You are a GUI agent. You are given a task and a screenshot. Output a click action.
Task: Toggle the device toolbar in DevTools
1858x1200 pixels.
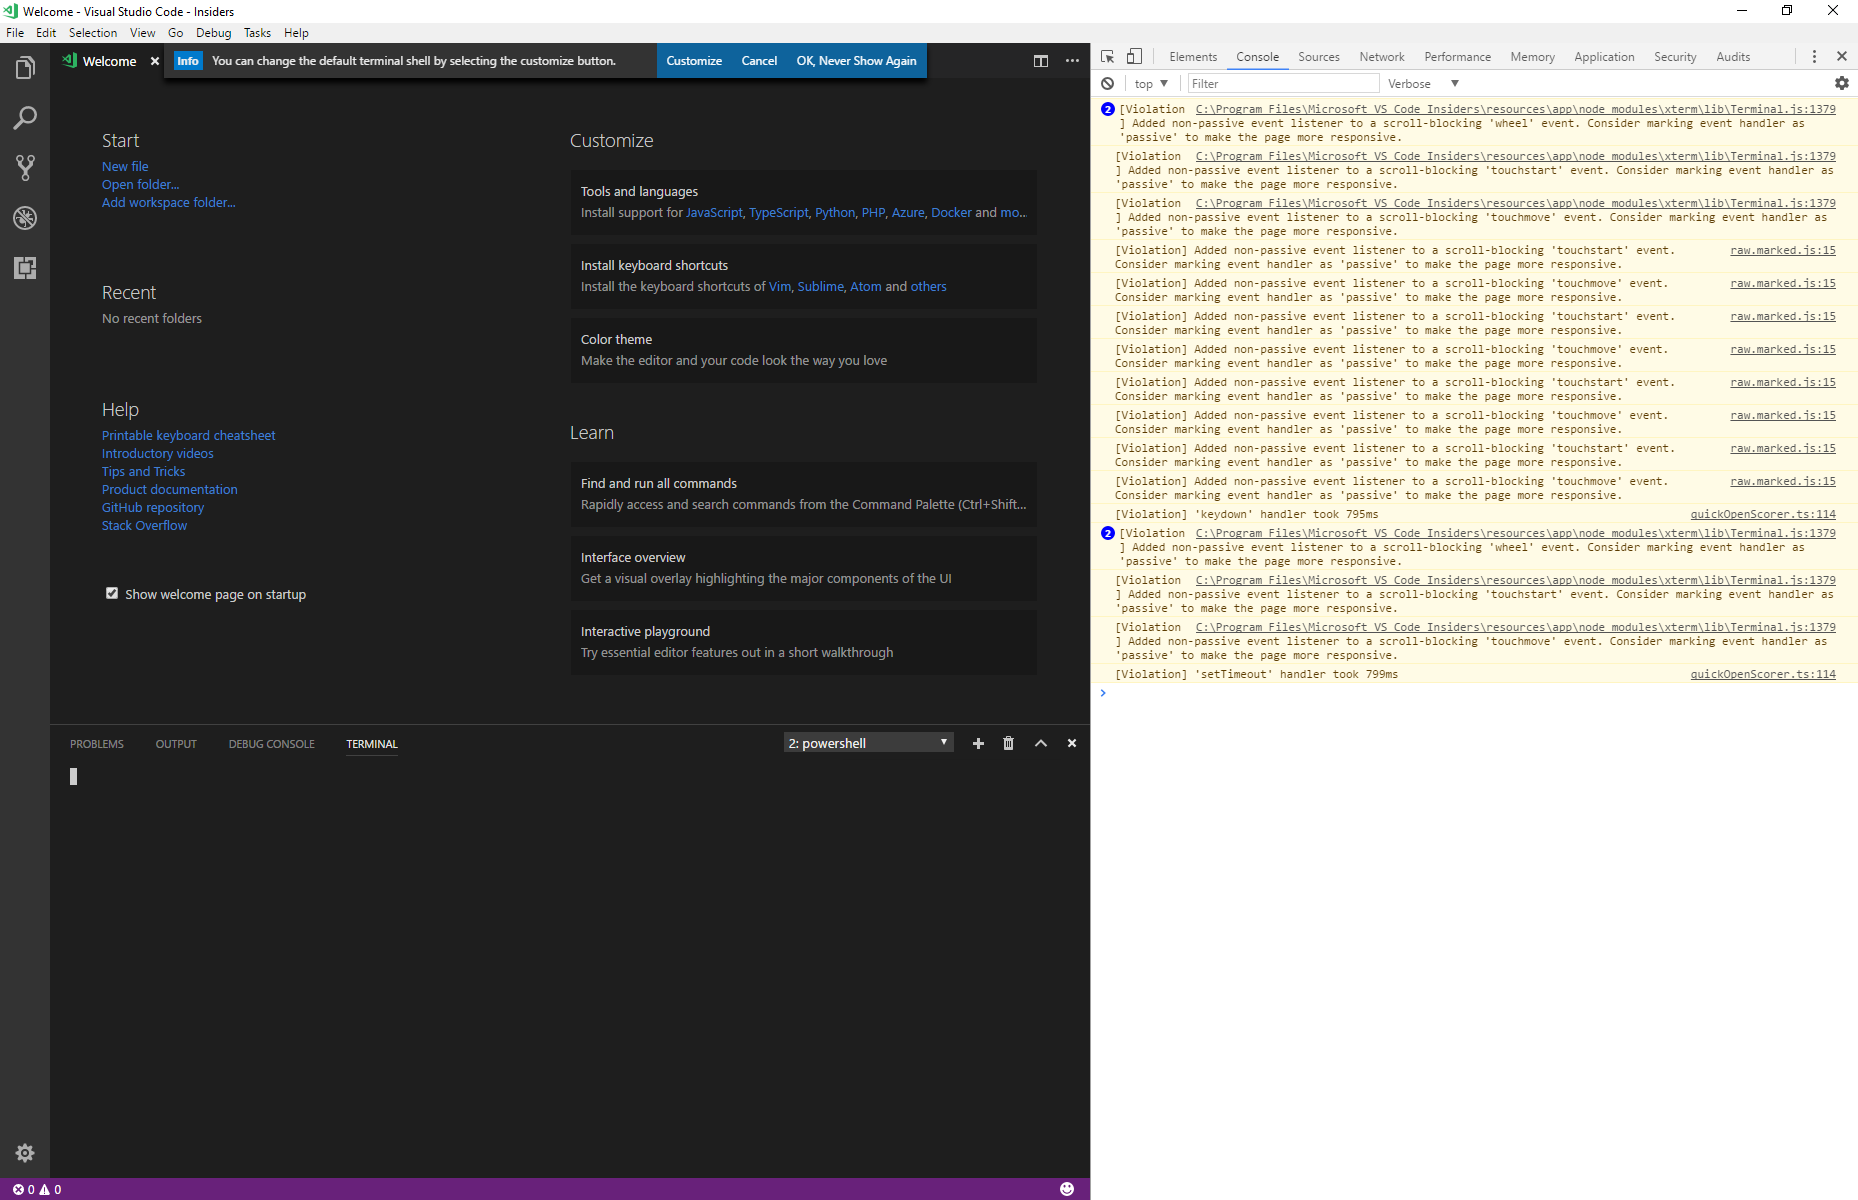pyautogui.click(x=1133, y=57)
